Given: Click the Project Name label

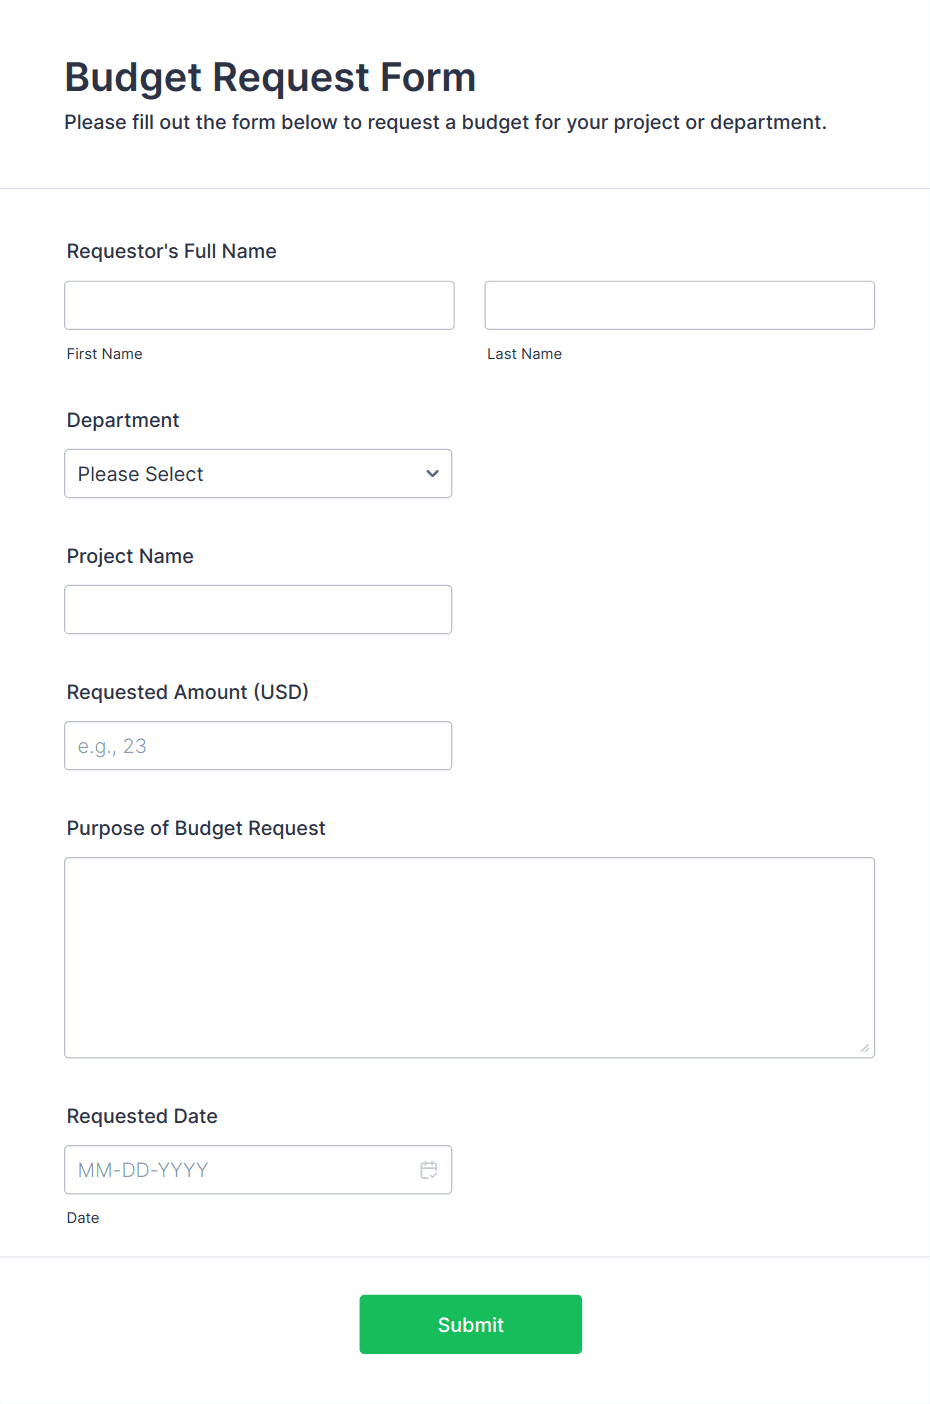Looking at the screenshot, I should [x=130, y=556].
